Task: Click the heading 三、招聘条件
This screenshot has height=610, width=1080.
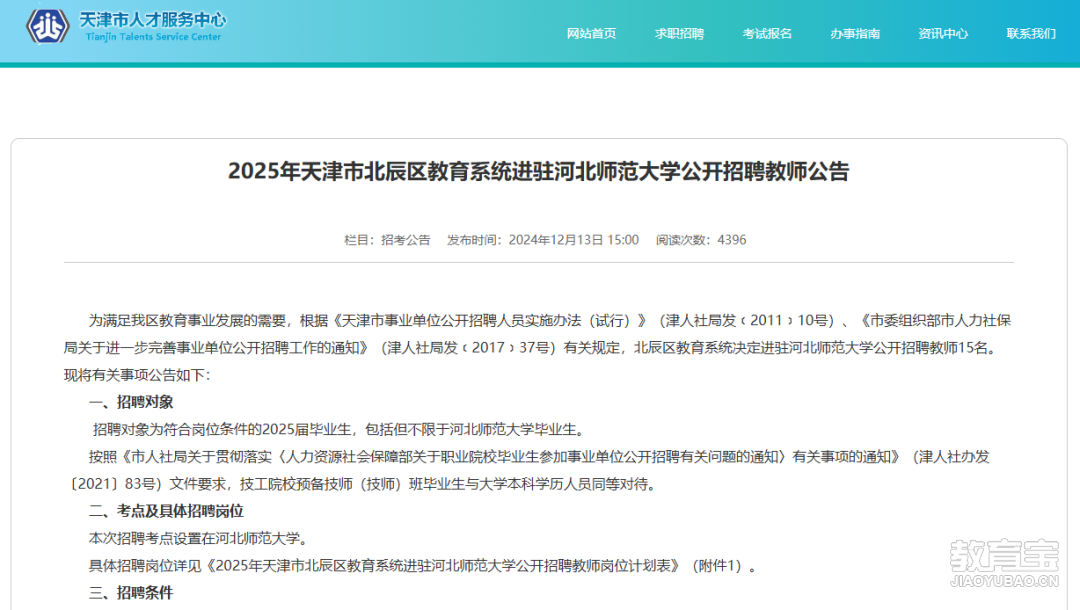Action: (131, 593)
